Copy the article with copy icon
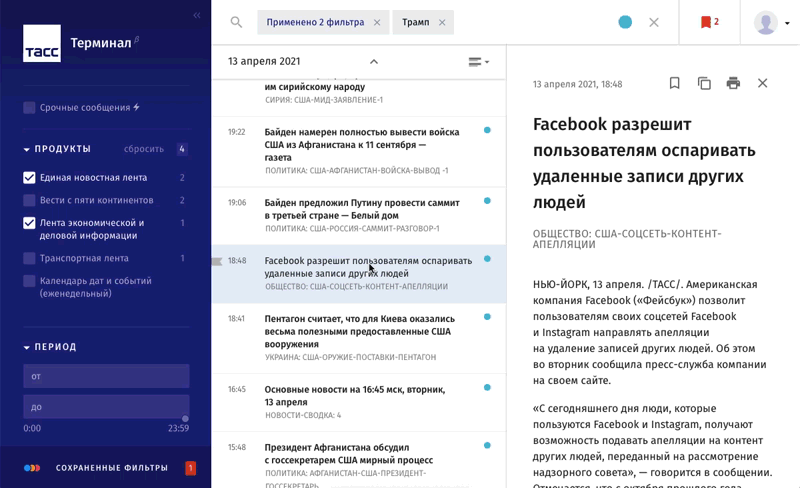This screenshot has width=800, height=488. tap(704, 83)
